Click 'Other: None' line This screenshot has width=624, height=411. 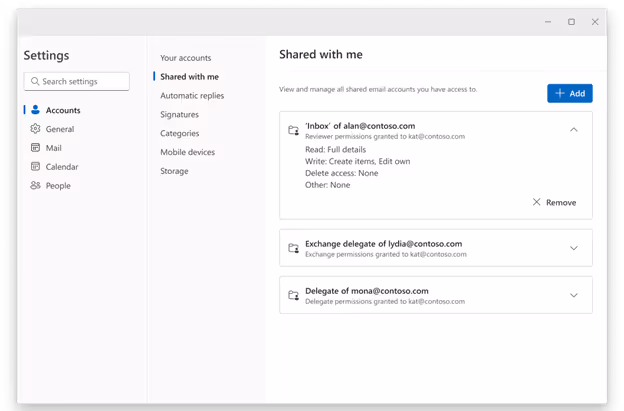click(327, 185)
